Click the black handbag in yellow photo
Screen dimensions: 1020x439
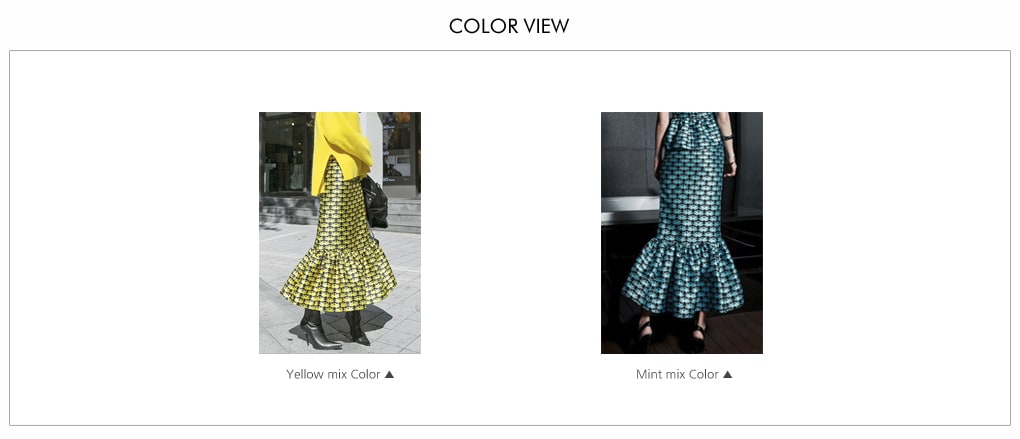pos(374,201)
